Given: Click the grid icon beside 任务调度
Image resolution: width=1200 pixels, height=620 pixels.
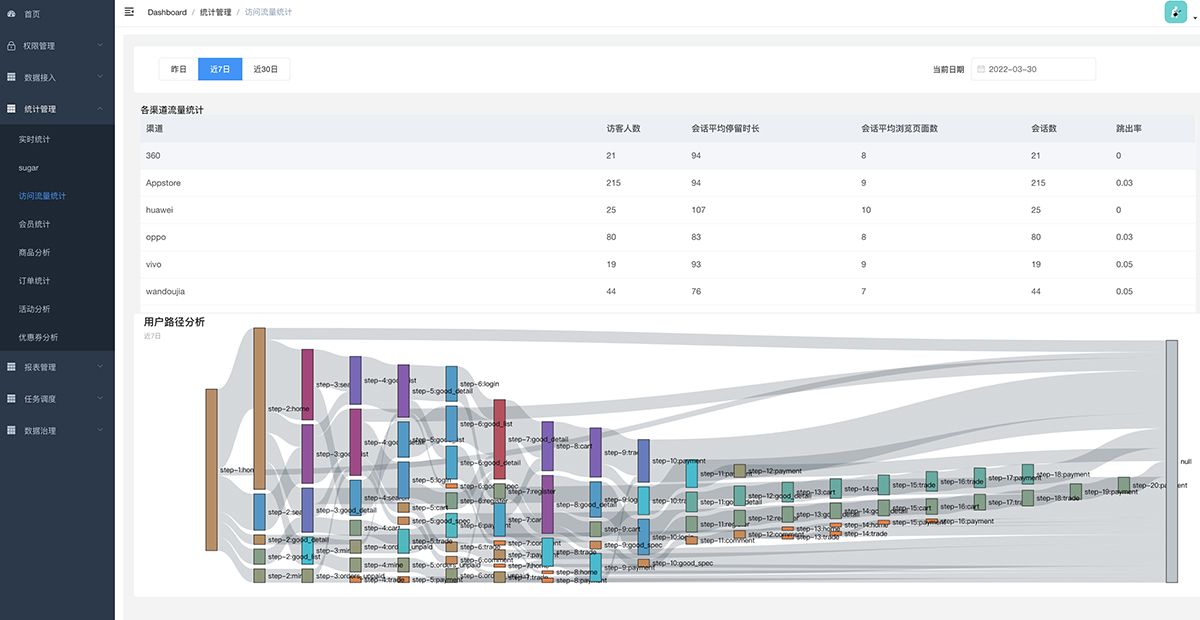Looking at the screenshot, I should click(11, 399).
